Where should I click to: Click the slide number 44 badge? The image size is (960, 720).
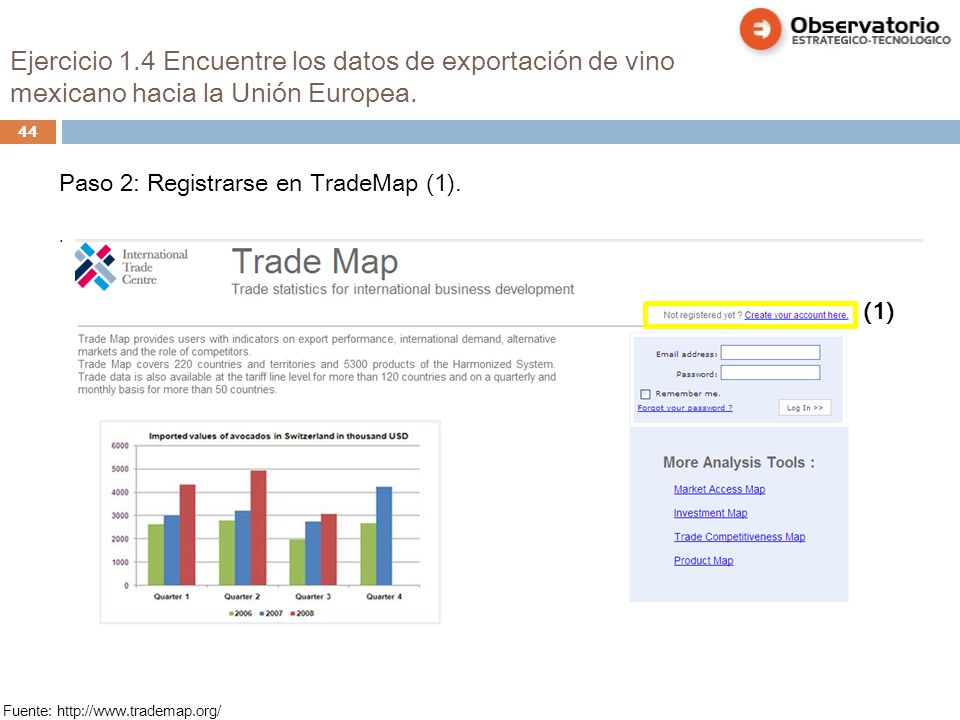coord(28,132)
